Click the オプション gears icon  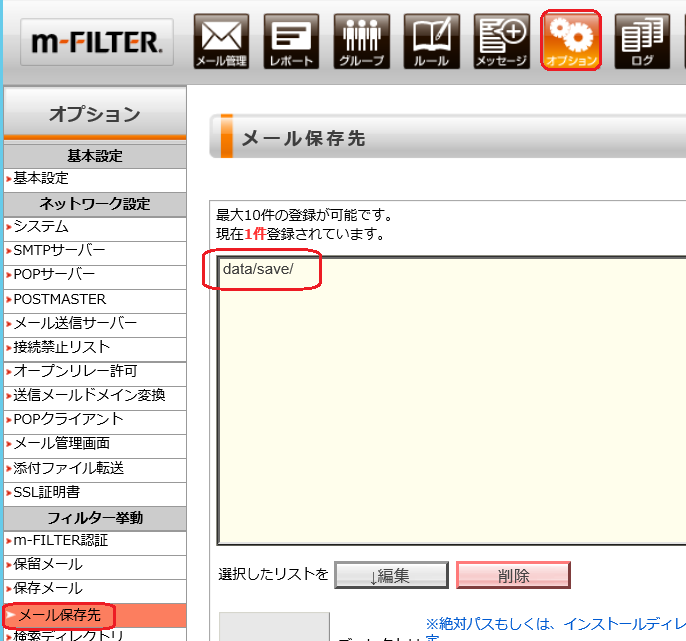pos(572,42)
